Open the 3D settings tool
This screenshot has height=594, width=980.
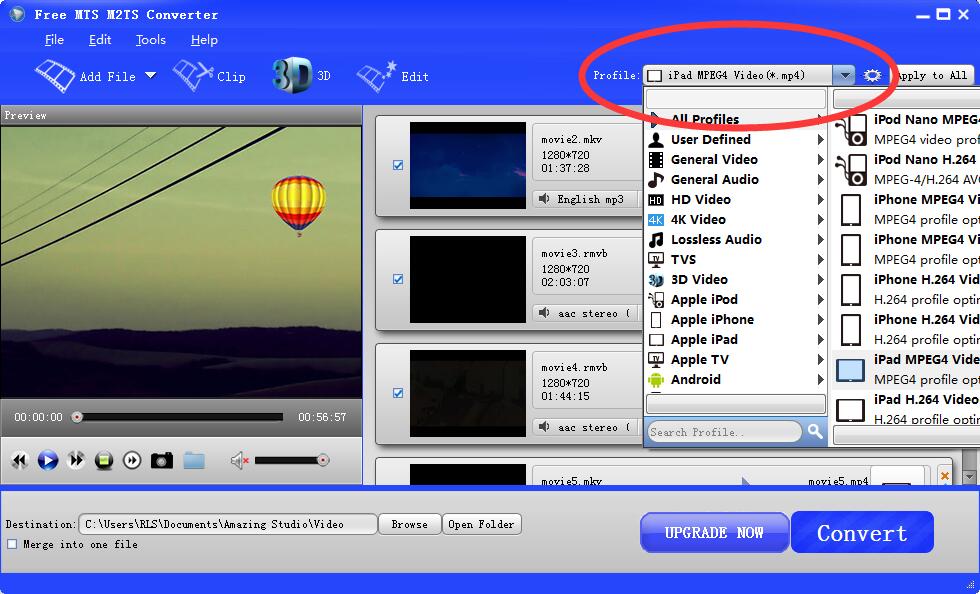(x=301, y=76)
